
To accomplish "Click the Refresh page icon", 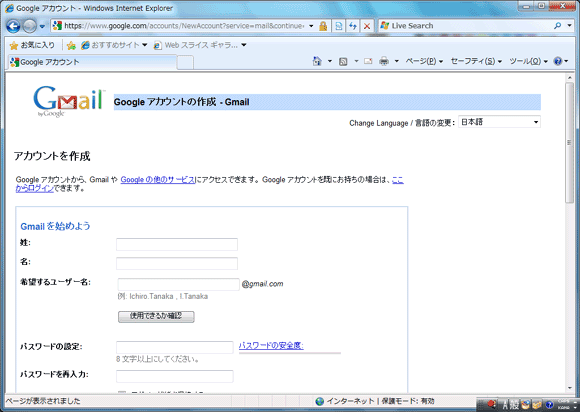I will point(353,26).
